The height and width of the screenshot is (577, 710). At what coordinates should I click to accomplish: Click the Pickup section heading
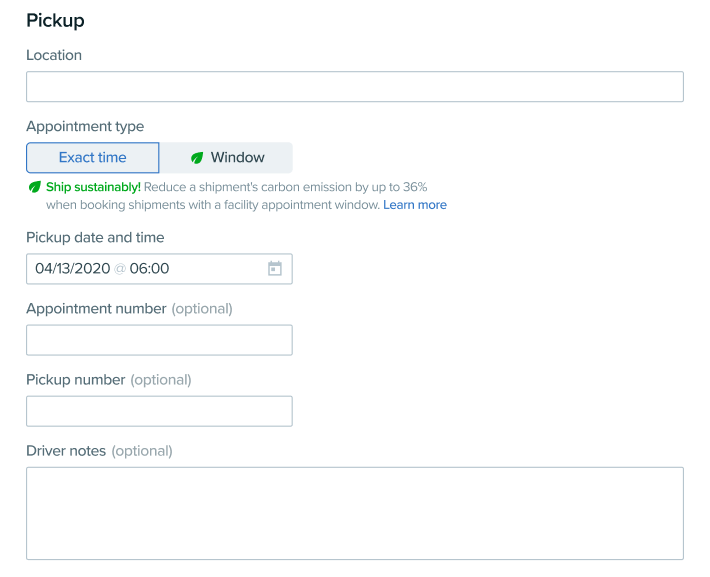click(55, 21)
